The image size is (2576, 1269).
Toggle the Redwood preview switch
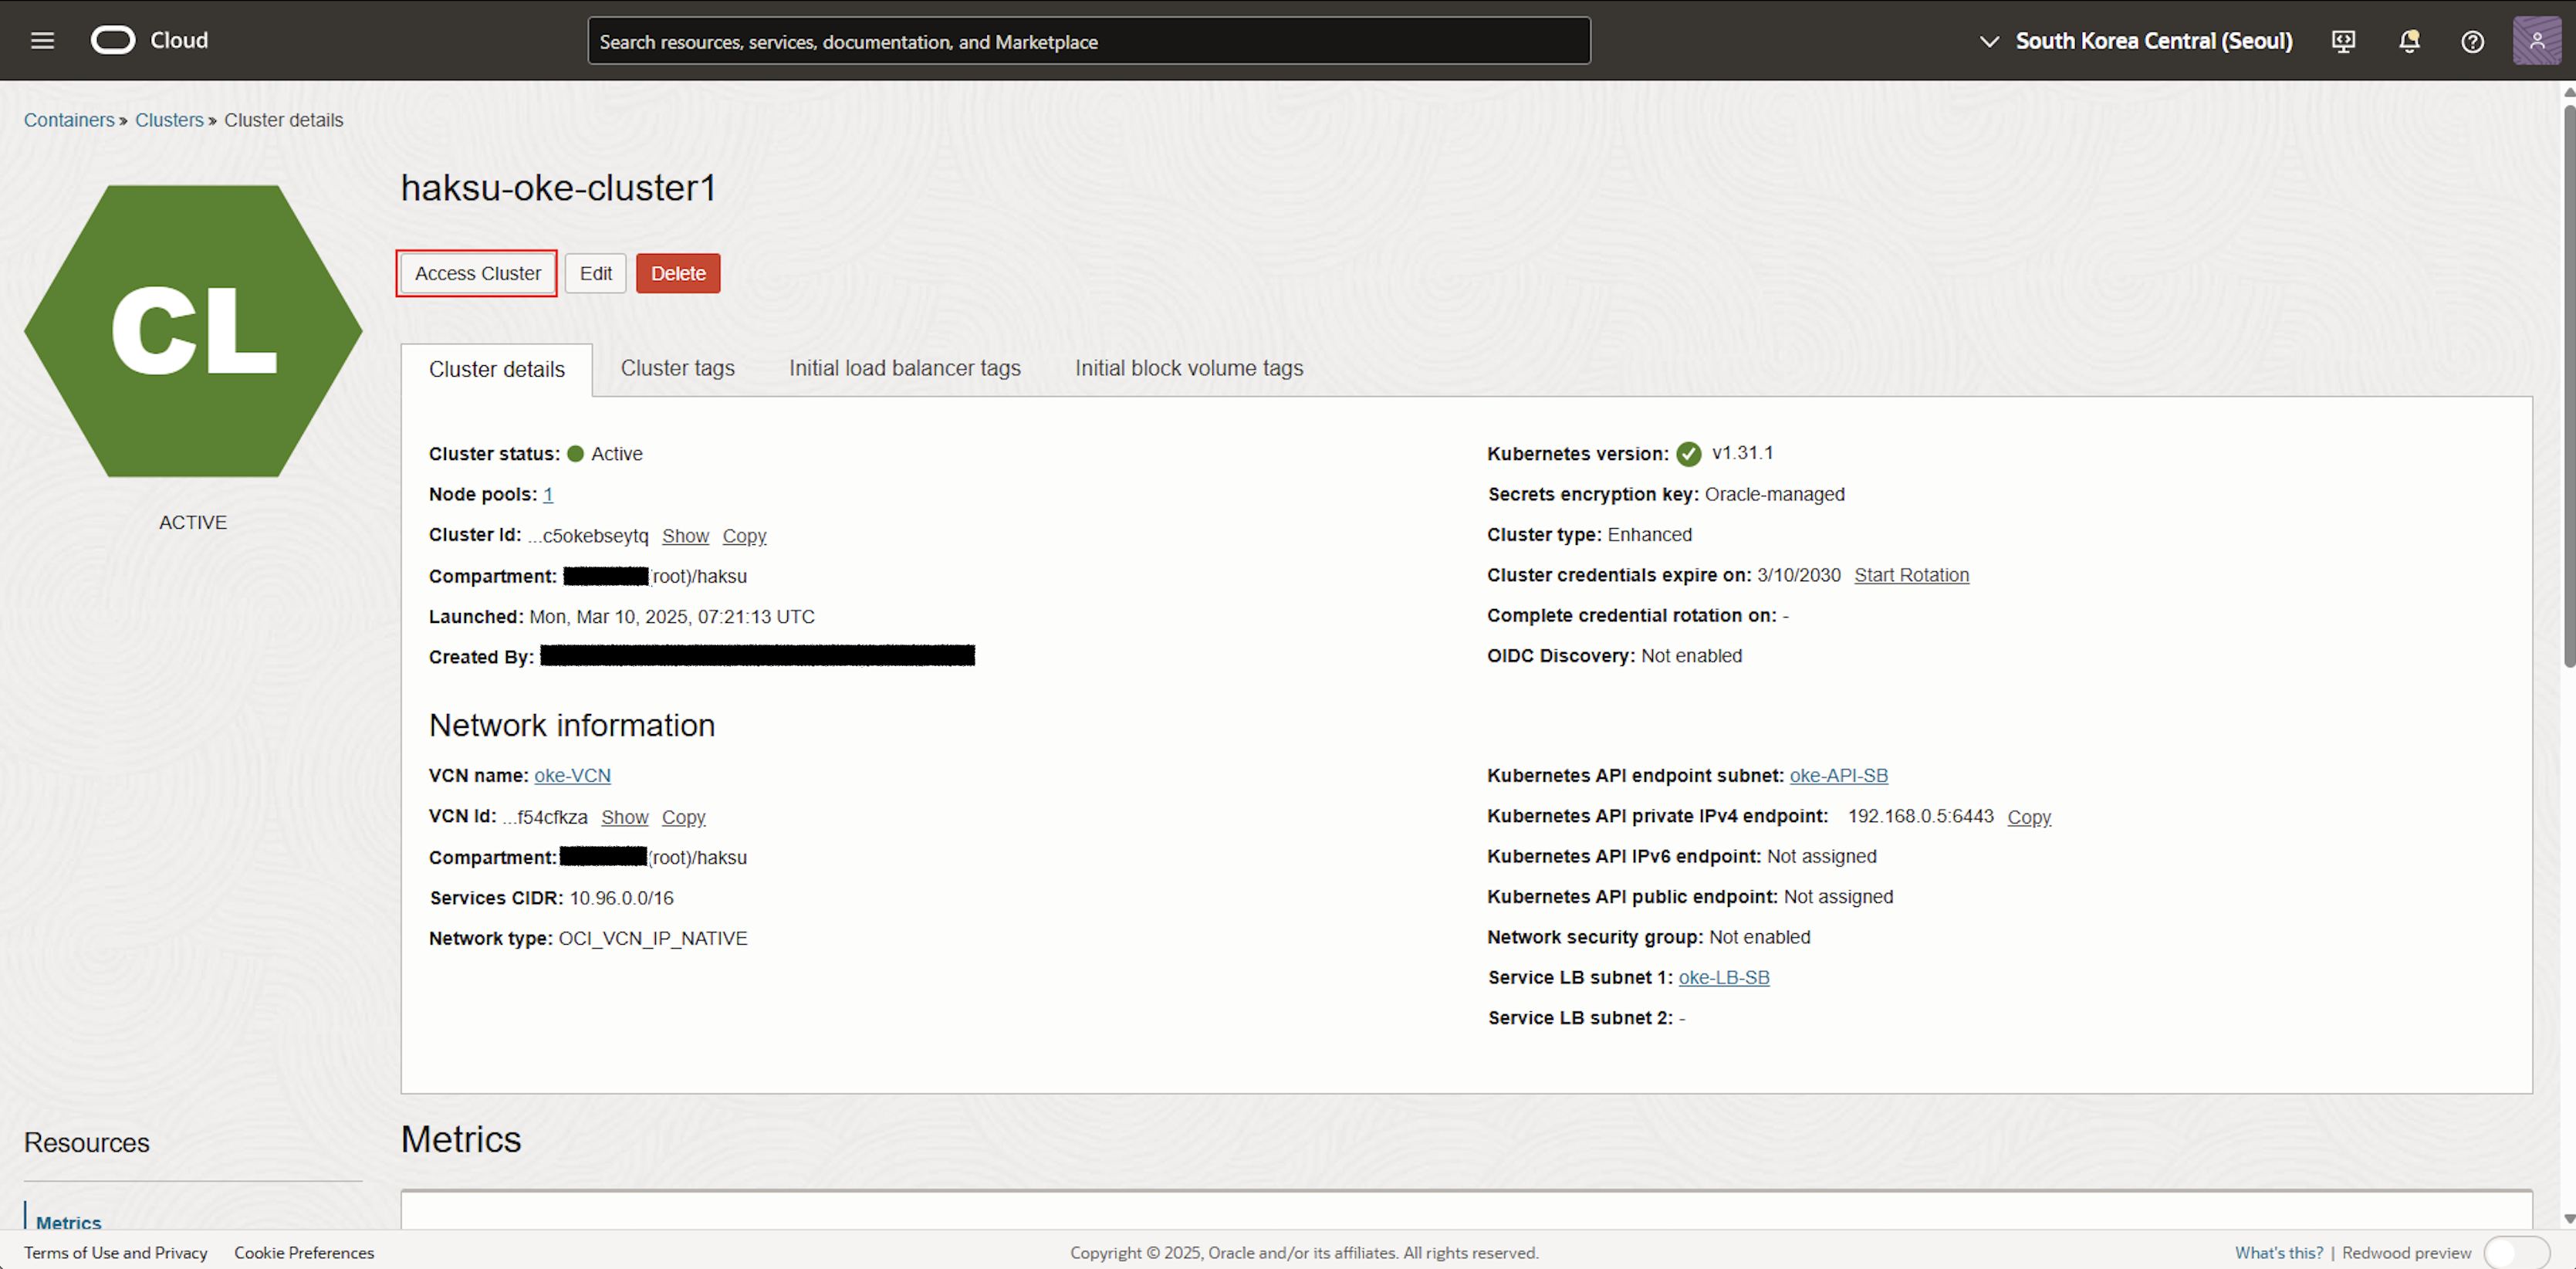(2516, 1252)
